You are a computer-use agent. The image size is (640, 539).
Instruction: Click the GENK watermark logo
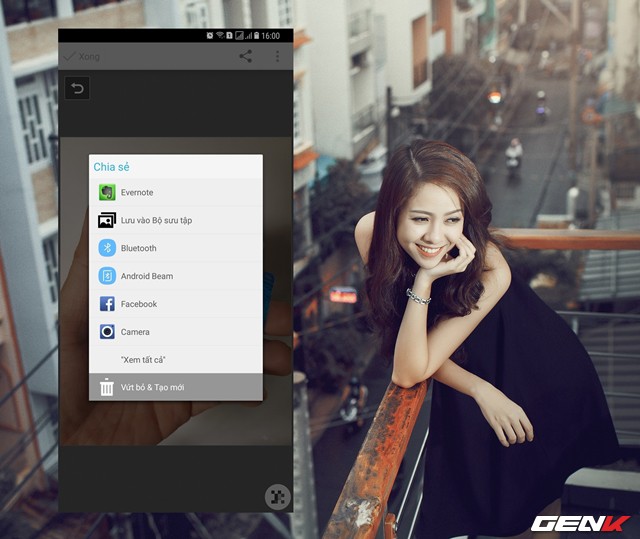coord(579,522)
